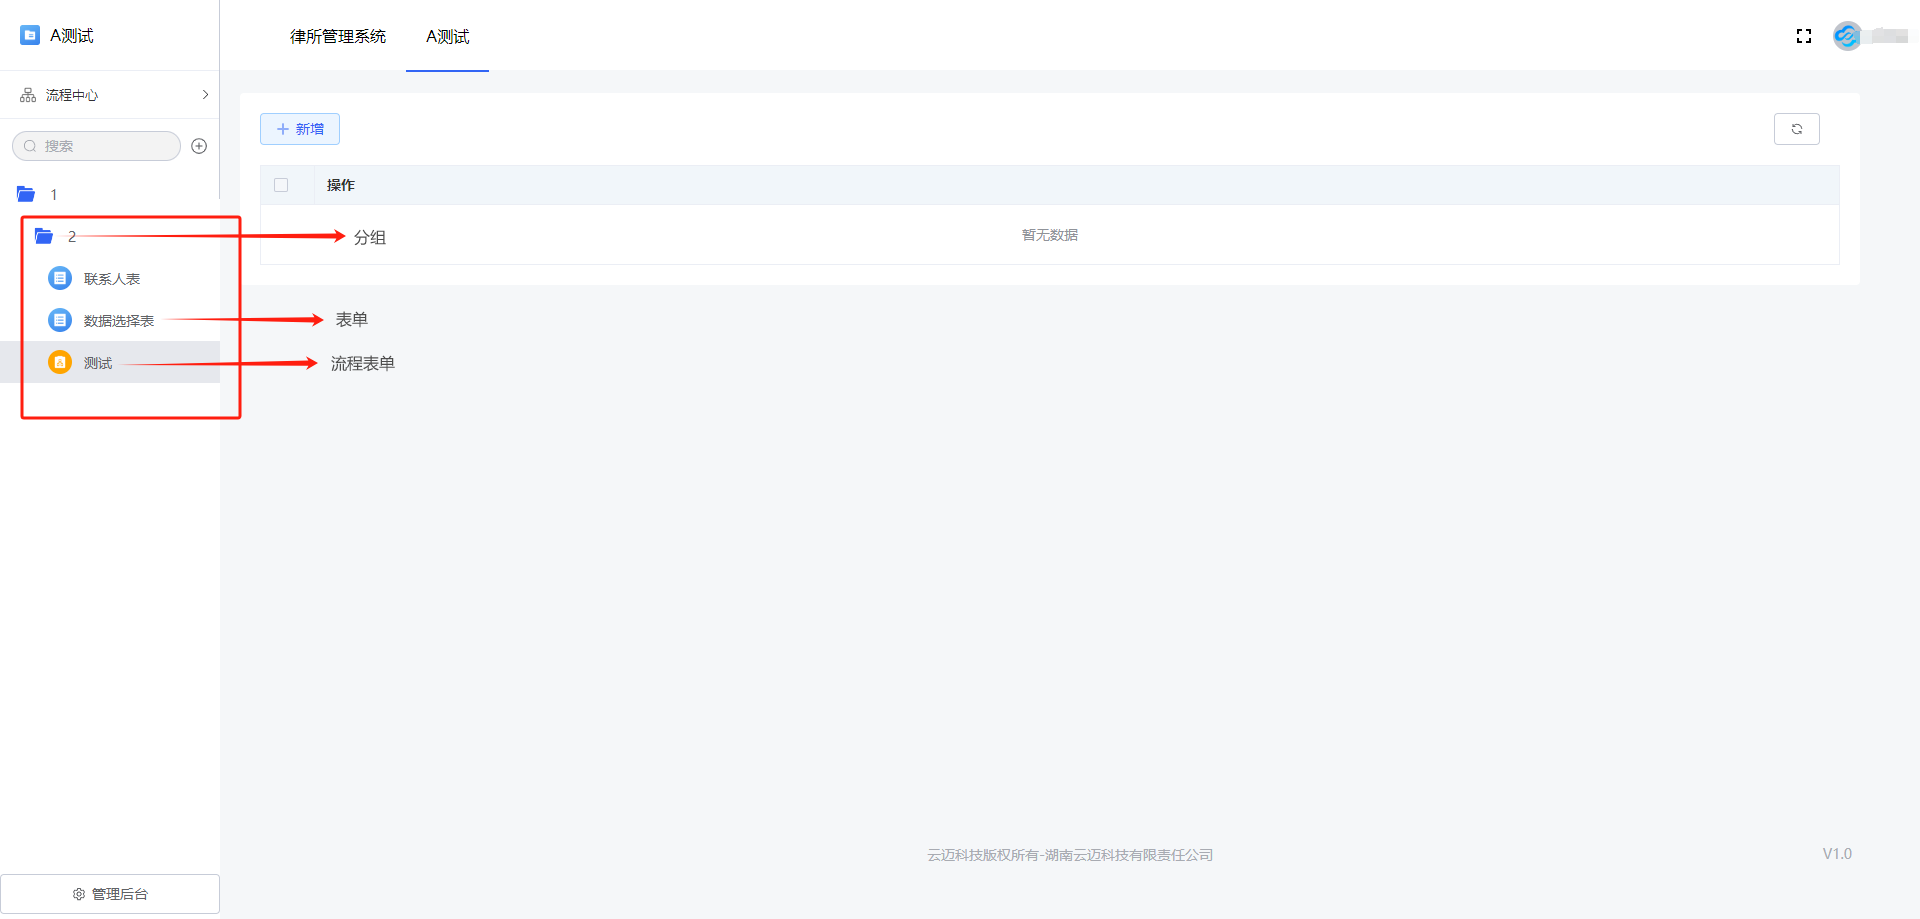Click the 新增 button
The width and height of the screenshot is (1920, 919).
pyautogui.click(x=300, y=129)
